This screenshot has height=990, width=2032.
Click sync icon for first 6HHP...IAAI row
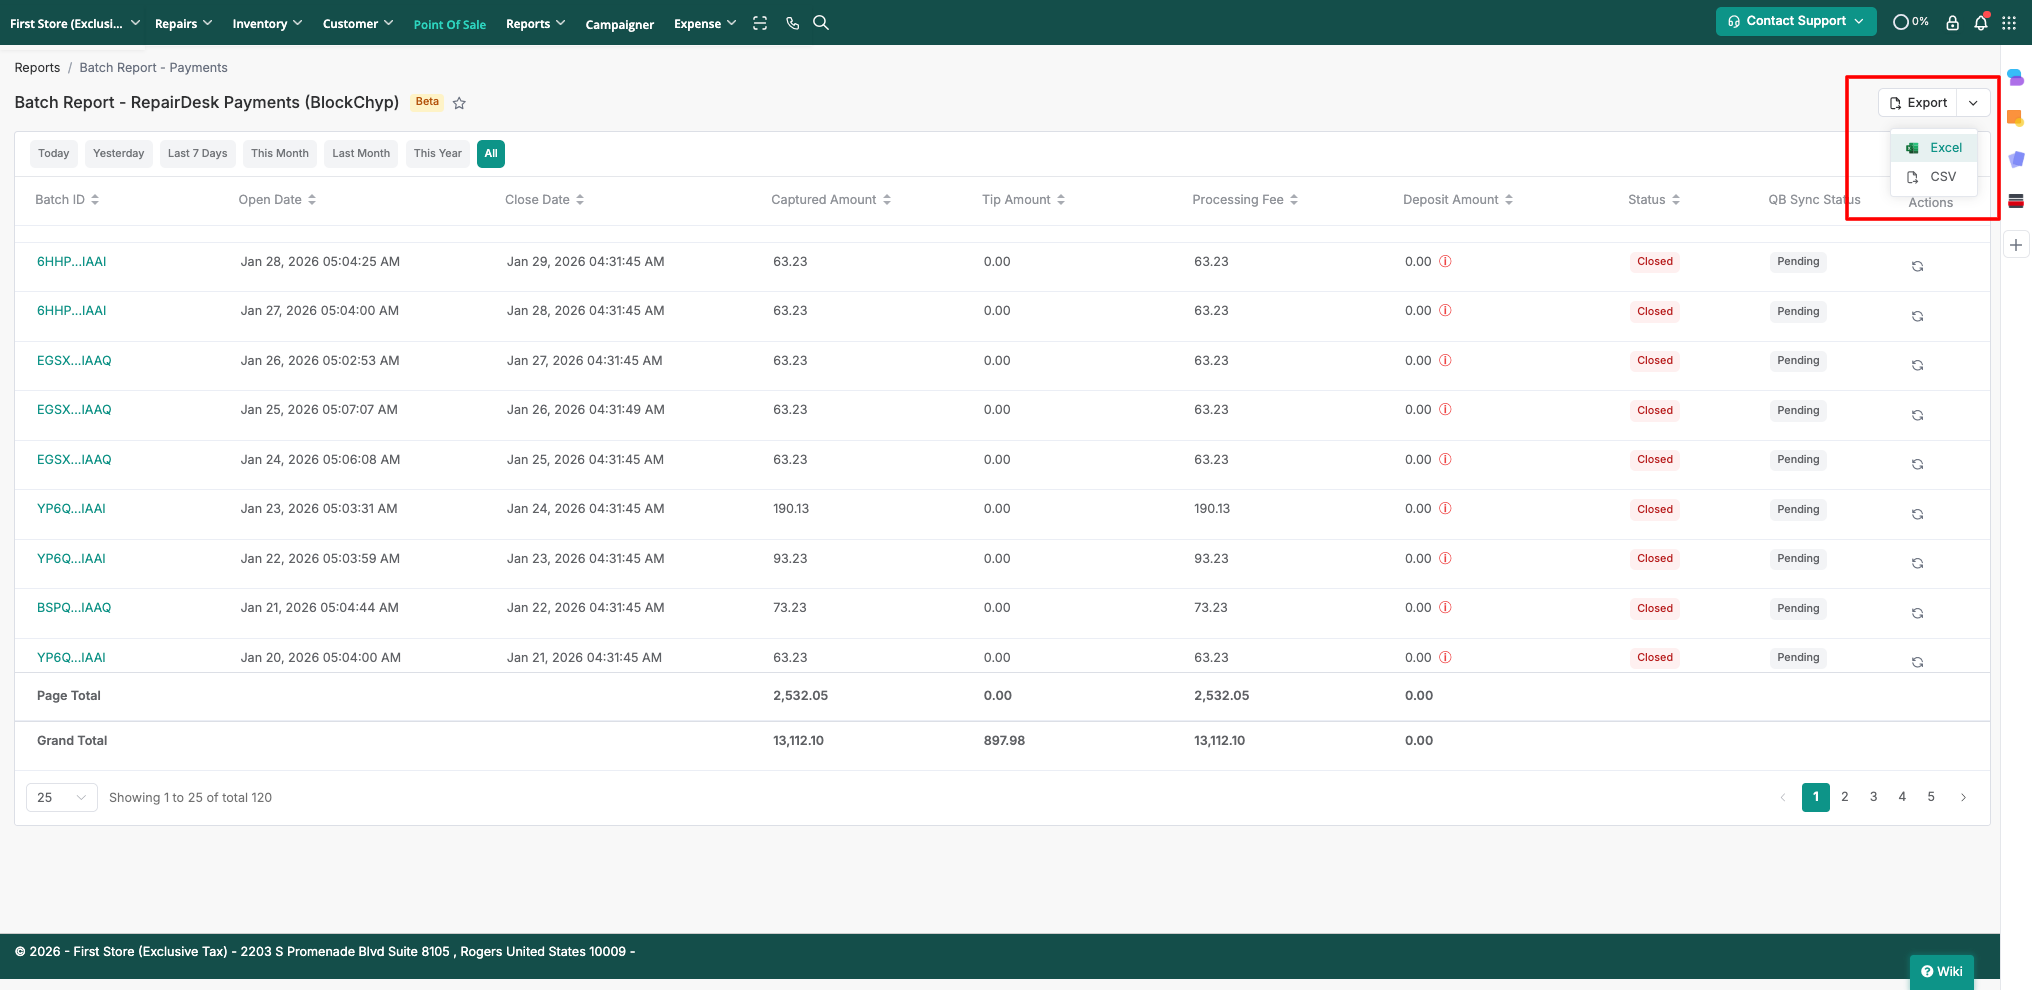(1917, 266)
